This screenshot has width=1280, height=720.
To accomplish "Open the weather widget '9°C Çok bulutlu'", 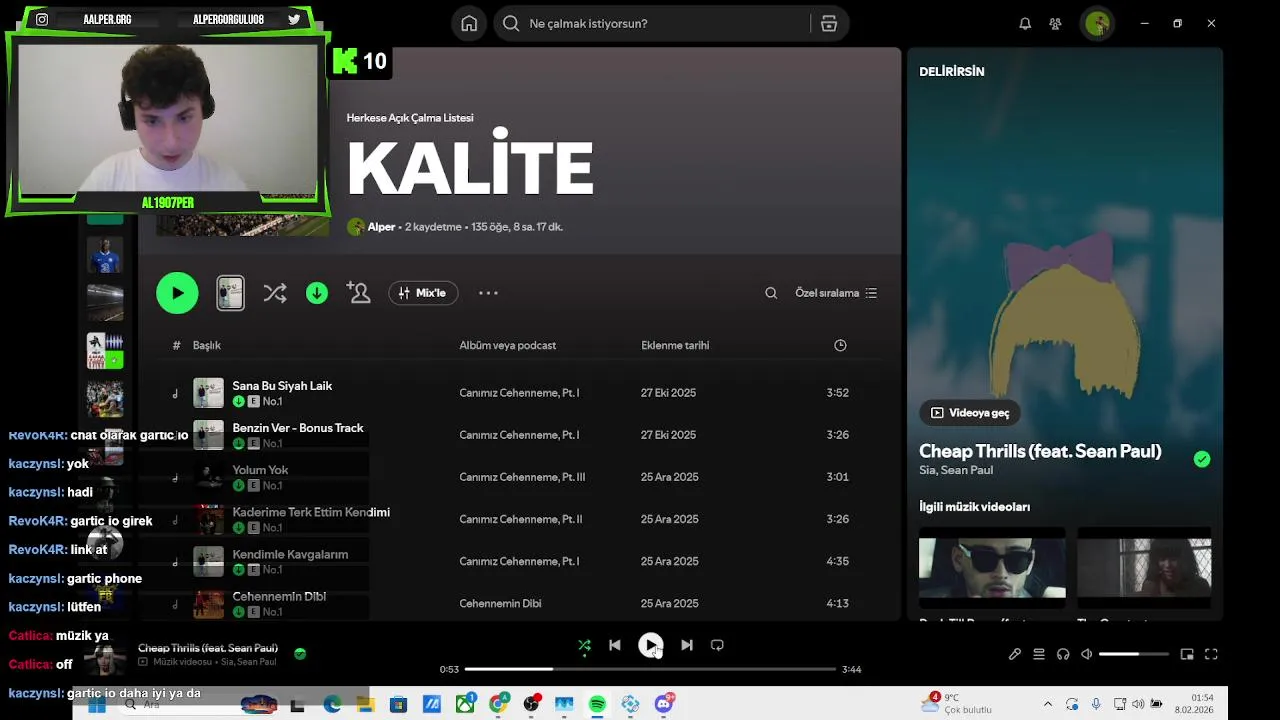I will pos(956,704).
